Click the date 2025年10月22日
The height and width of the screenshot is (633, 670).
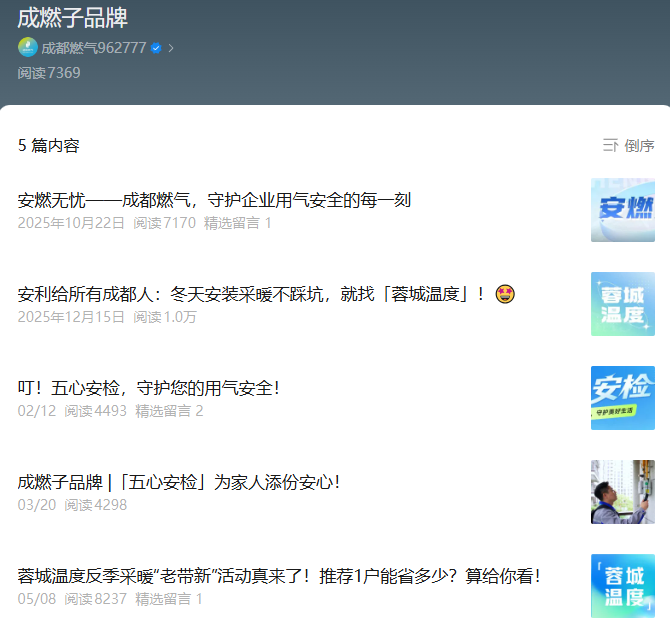[71, 223]
